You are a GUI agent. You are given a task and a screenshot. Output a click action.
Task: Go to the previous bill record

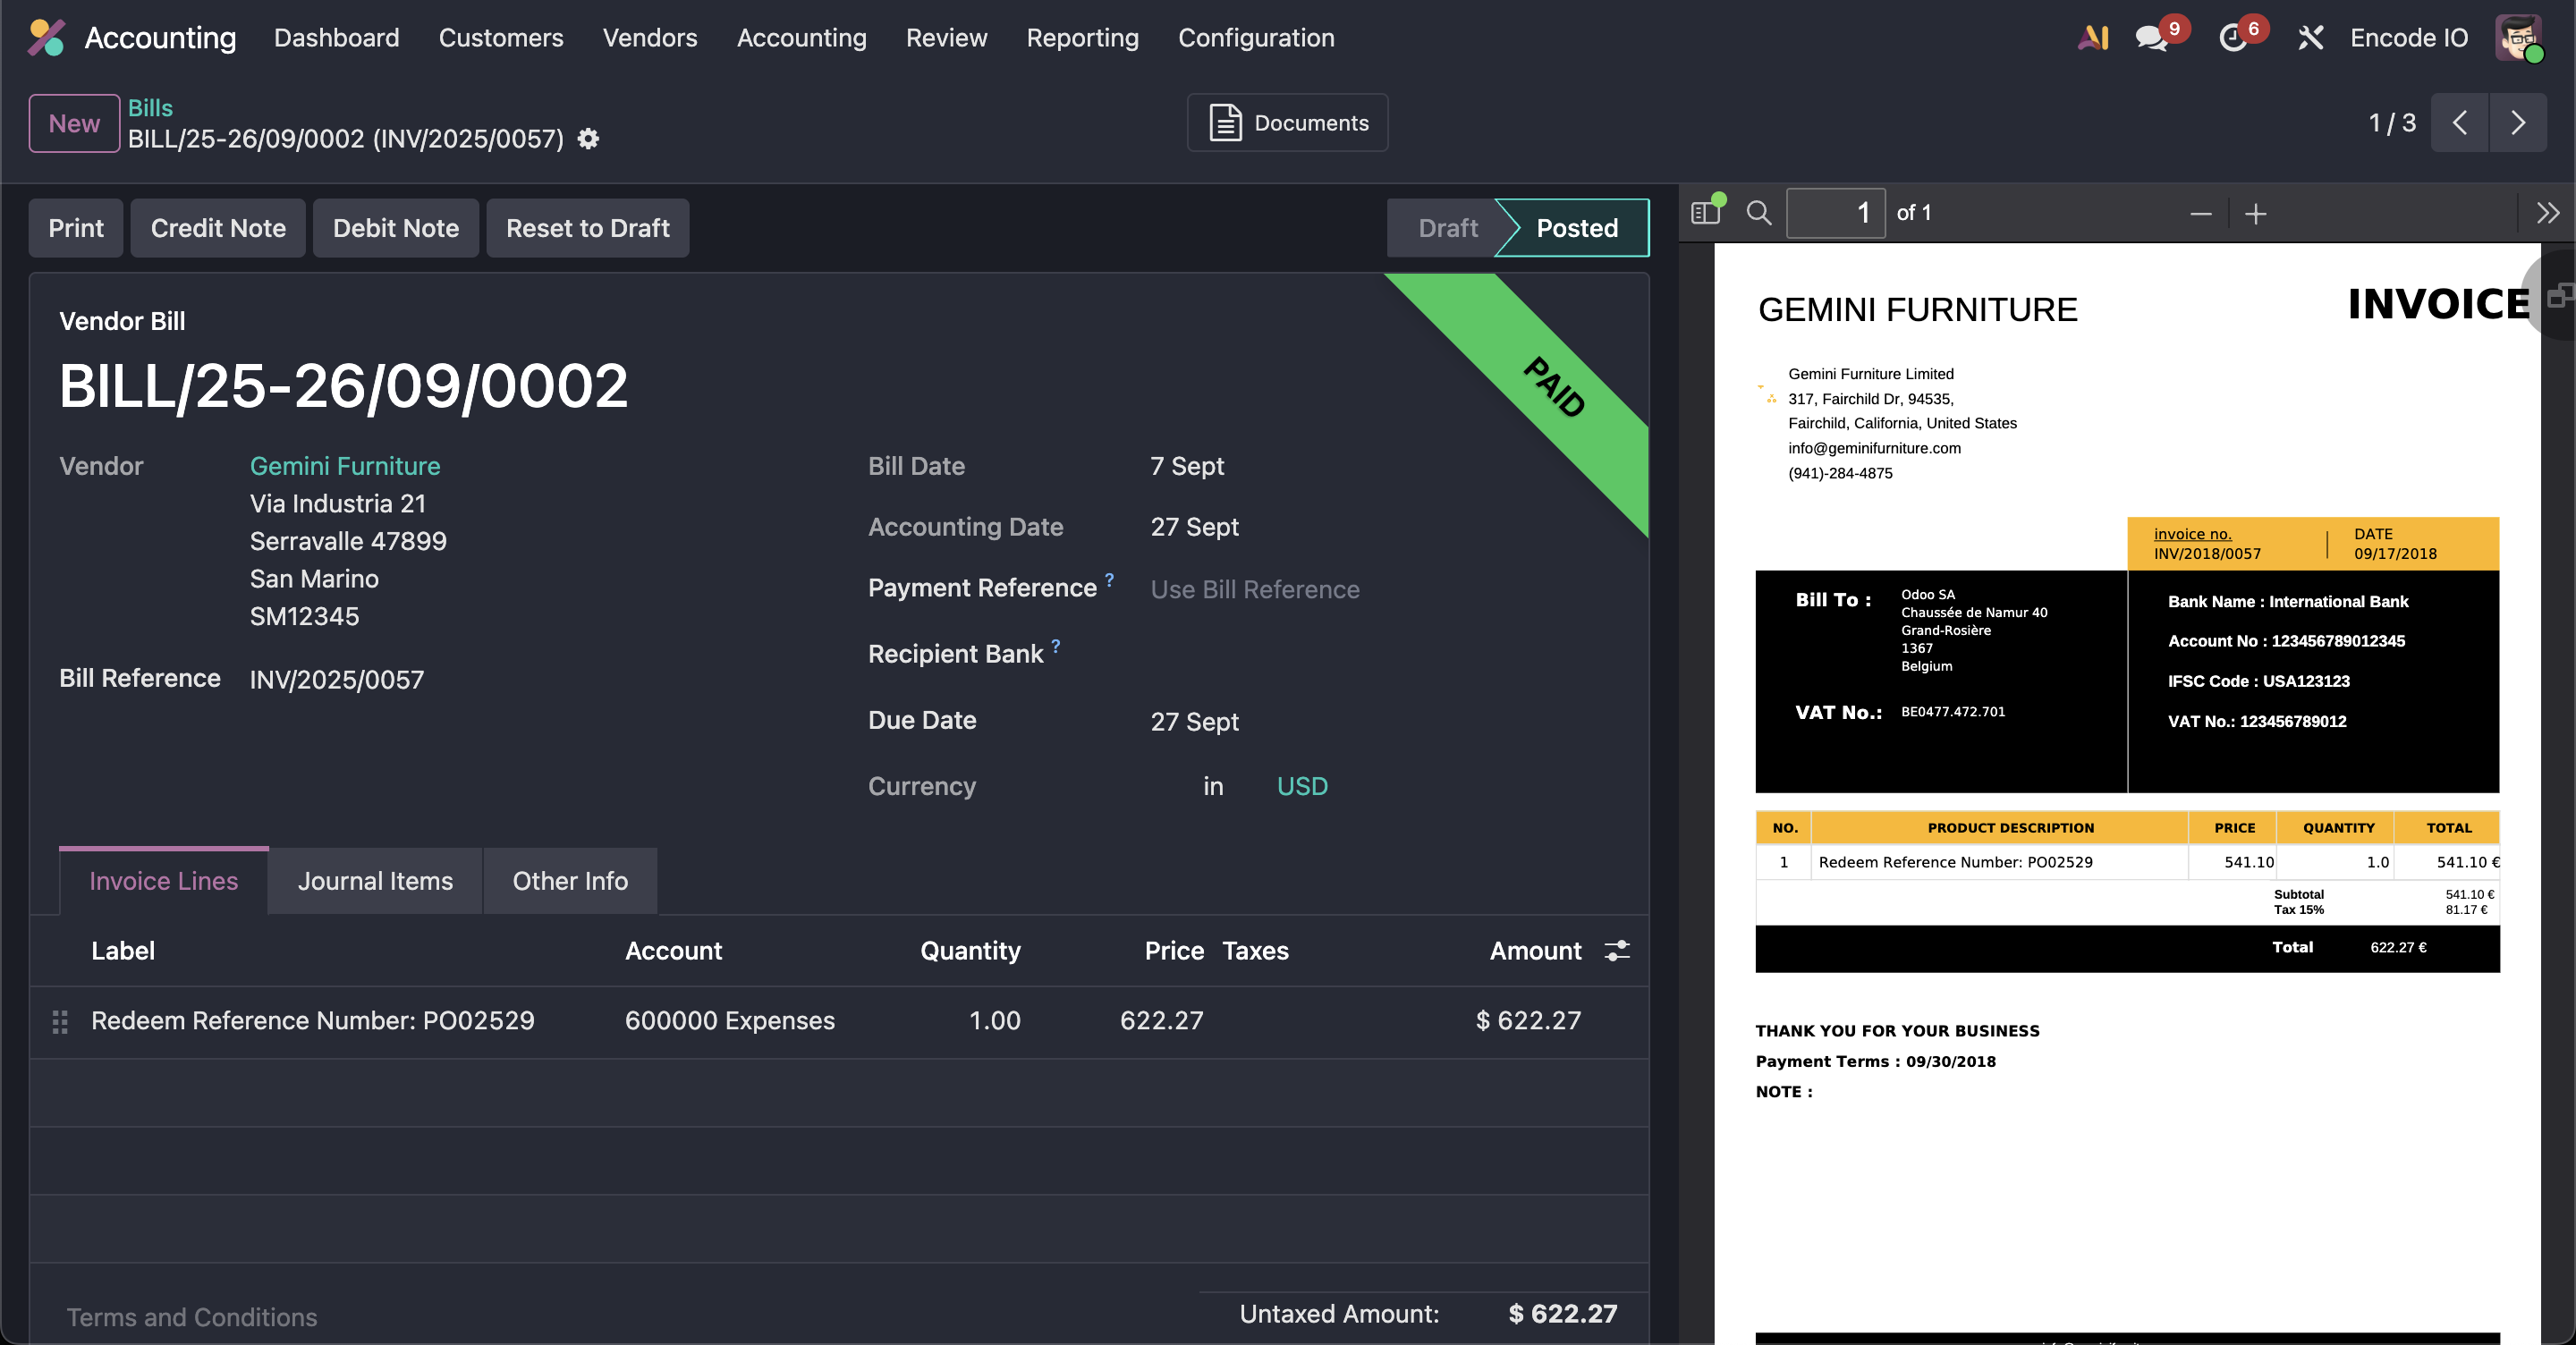(2460, 123)
